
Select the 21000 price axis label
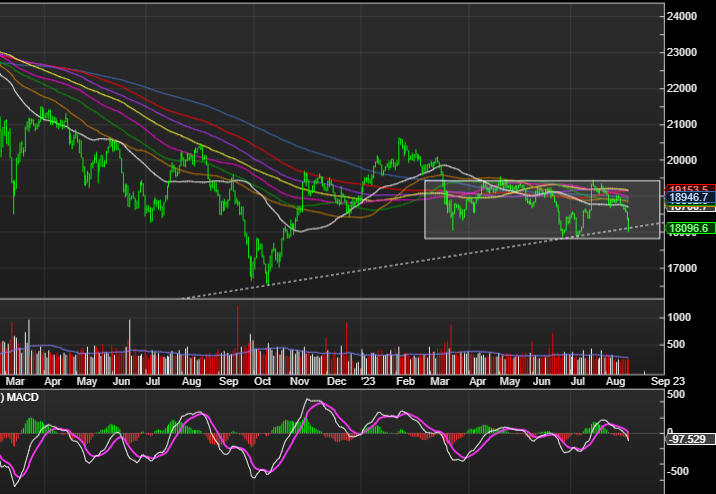682,125
